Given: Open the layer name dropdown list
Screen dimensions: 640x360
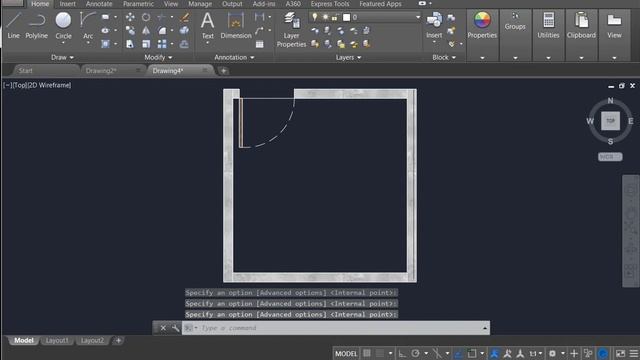Looking at the screenshot, I should tap(418, 17).
